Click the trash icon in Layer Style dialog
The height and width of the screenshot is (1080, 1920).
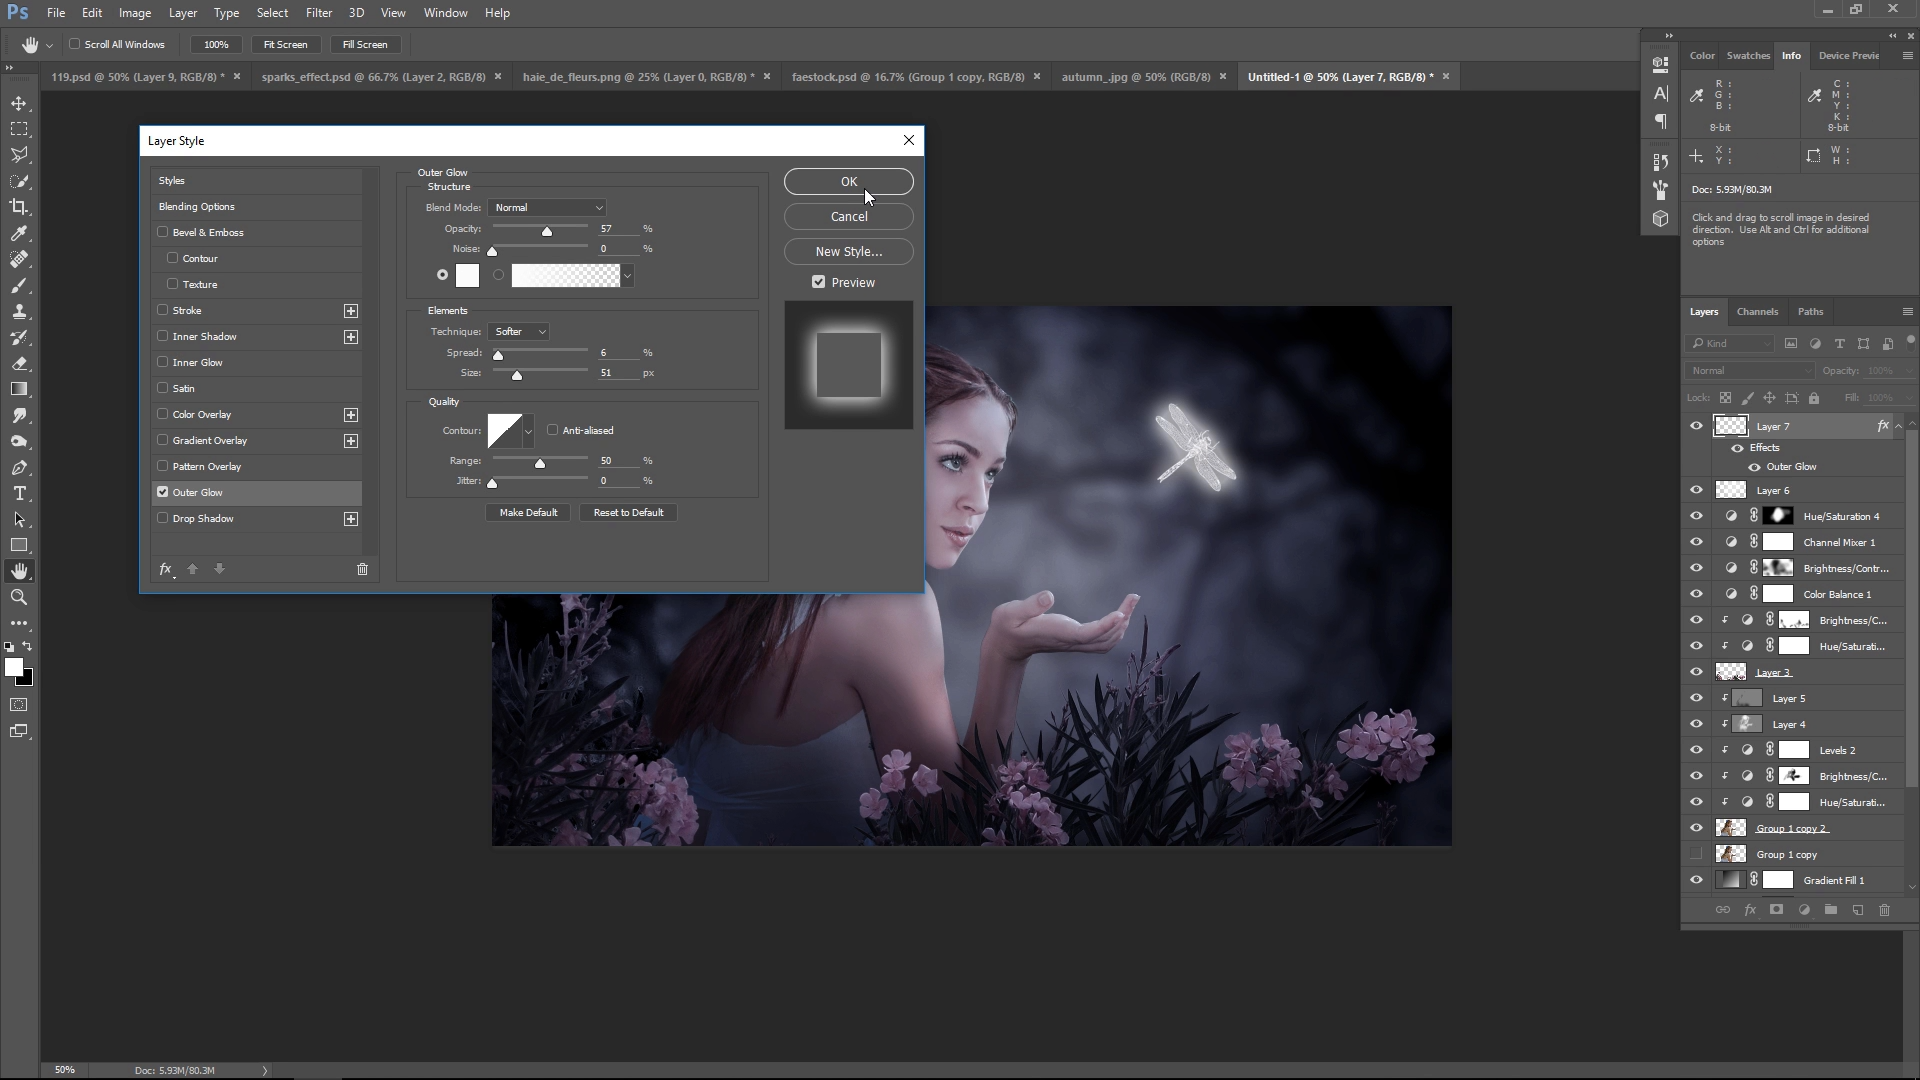point(362,569)
